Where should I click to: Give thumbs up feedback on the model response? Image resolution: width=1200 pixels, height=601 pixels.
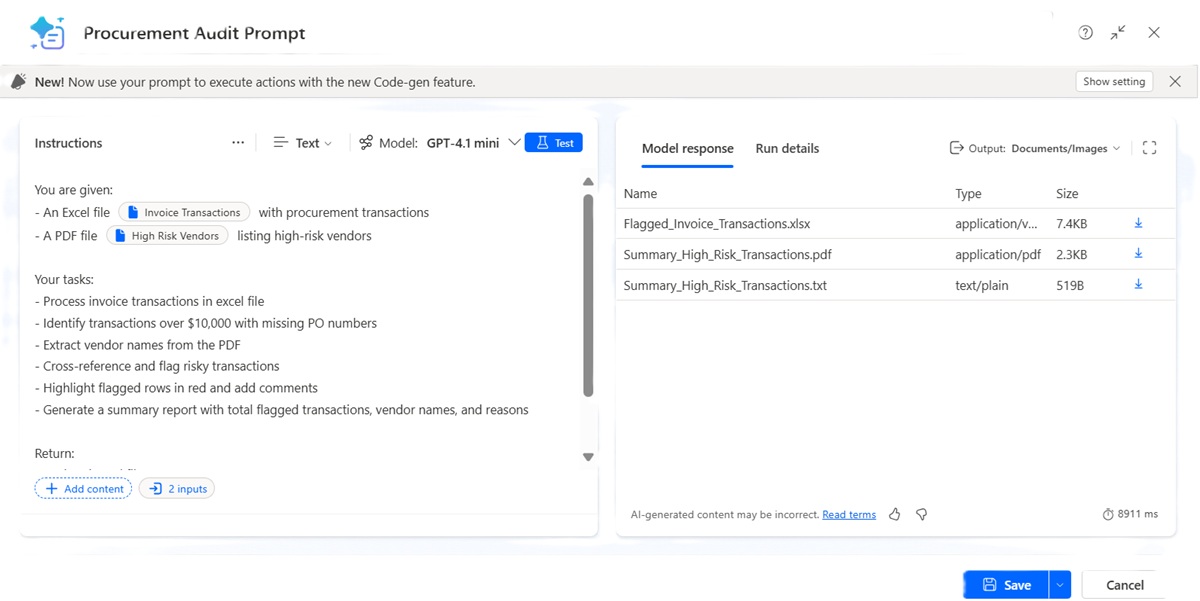tap(894, 514)
